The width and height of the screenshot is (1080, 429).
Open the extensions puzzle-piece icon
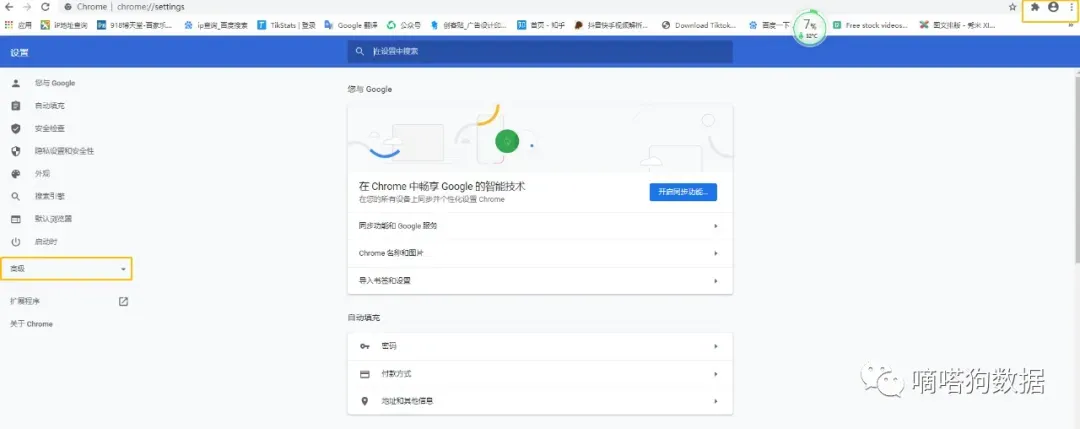[1035, 7]
